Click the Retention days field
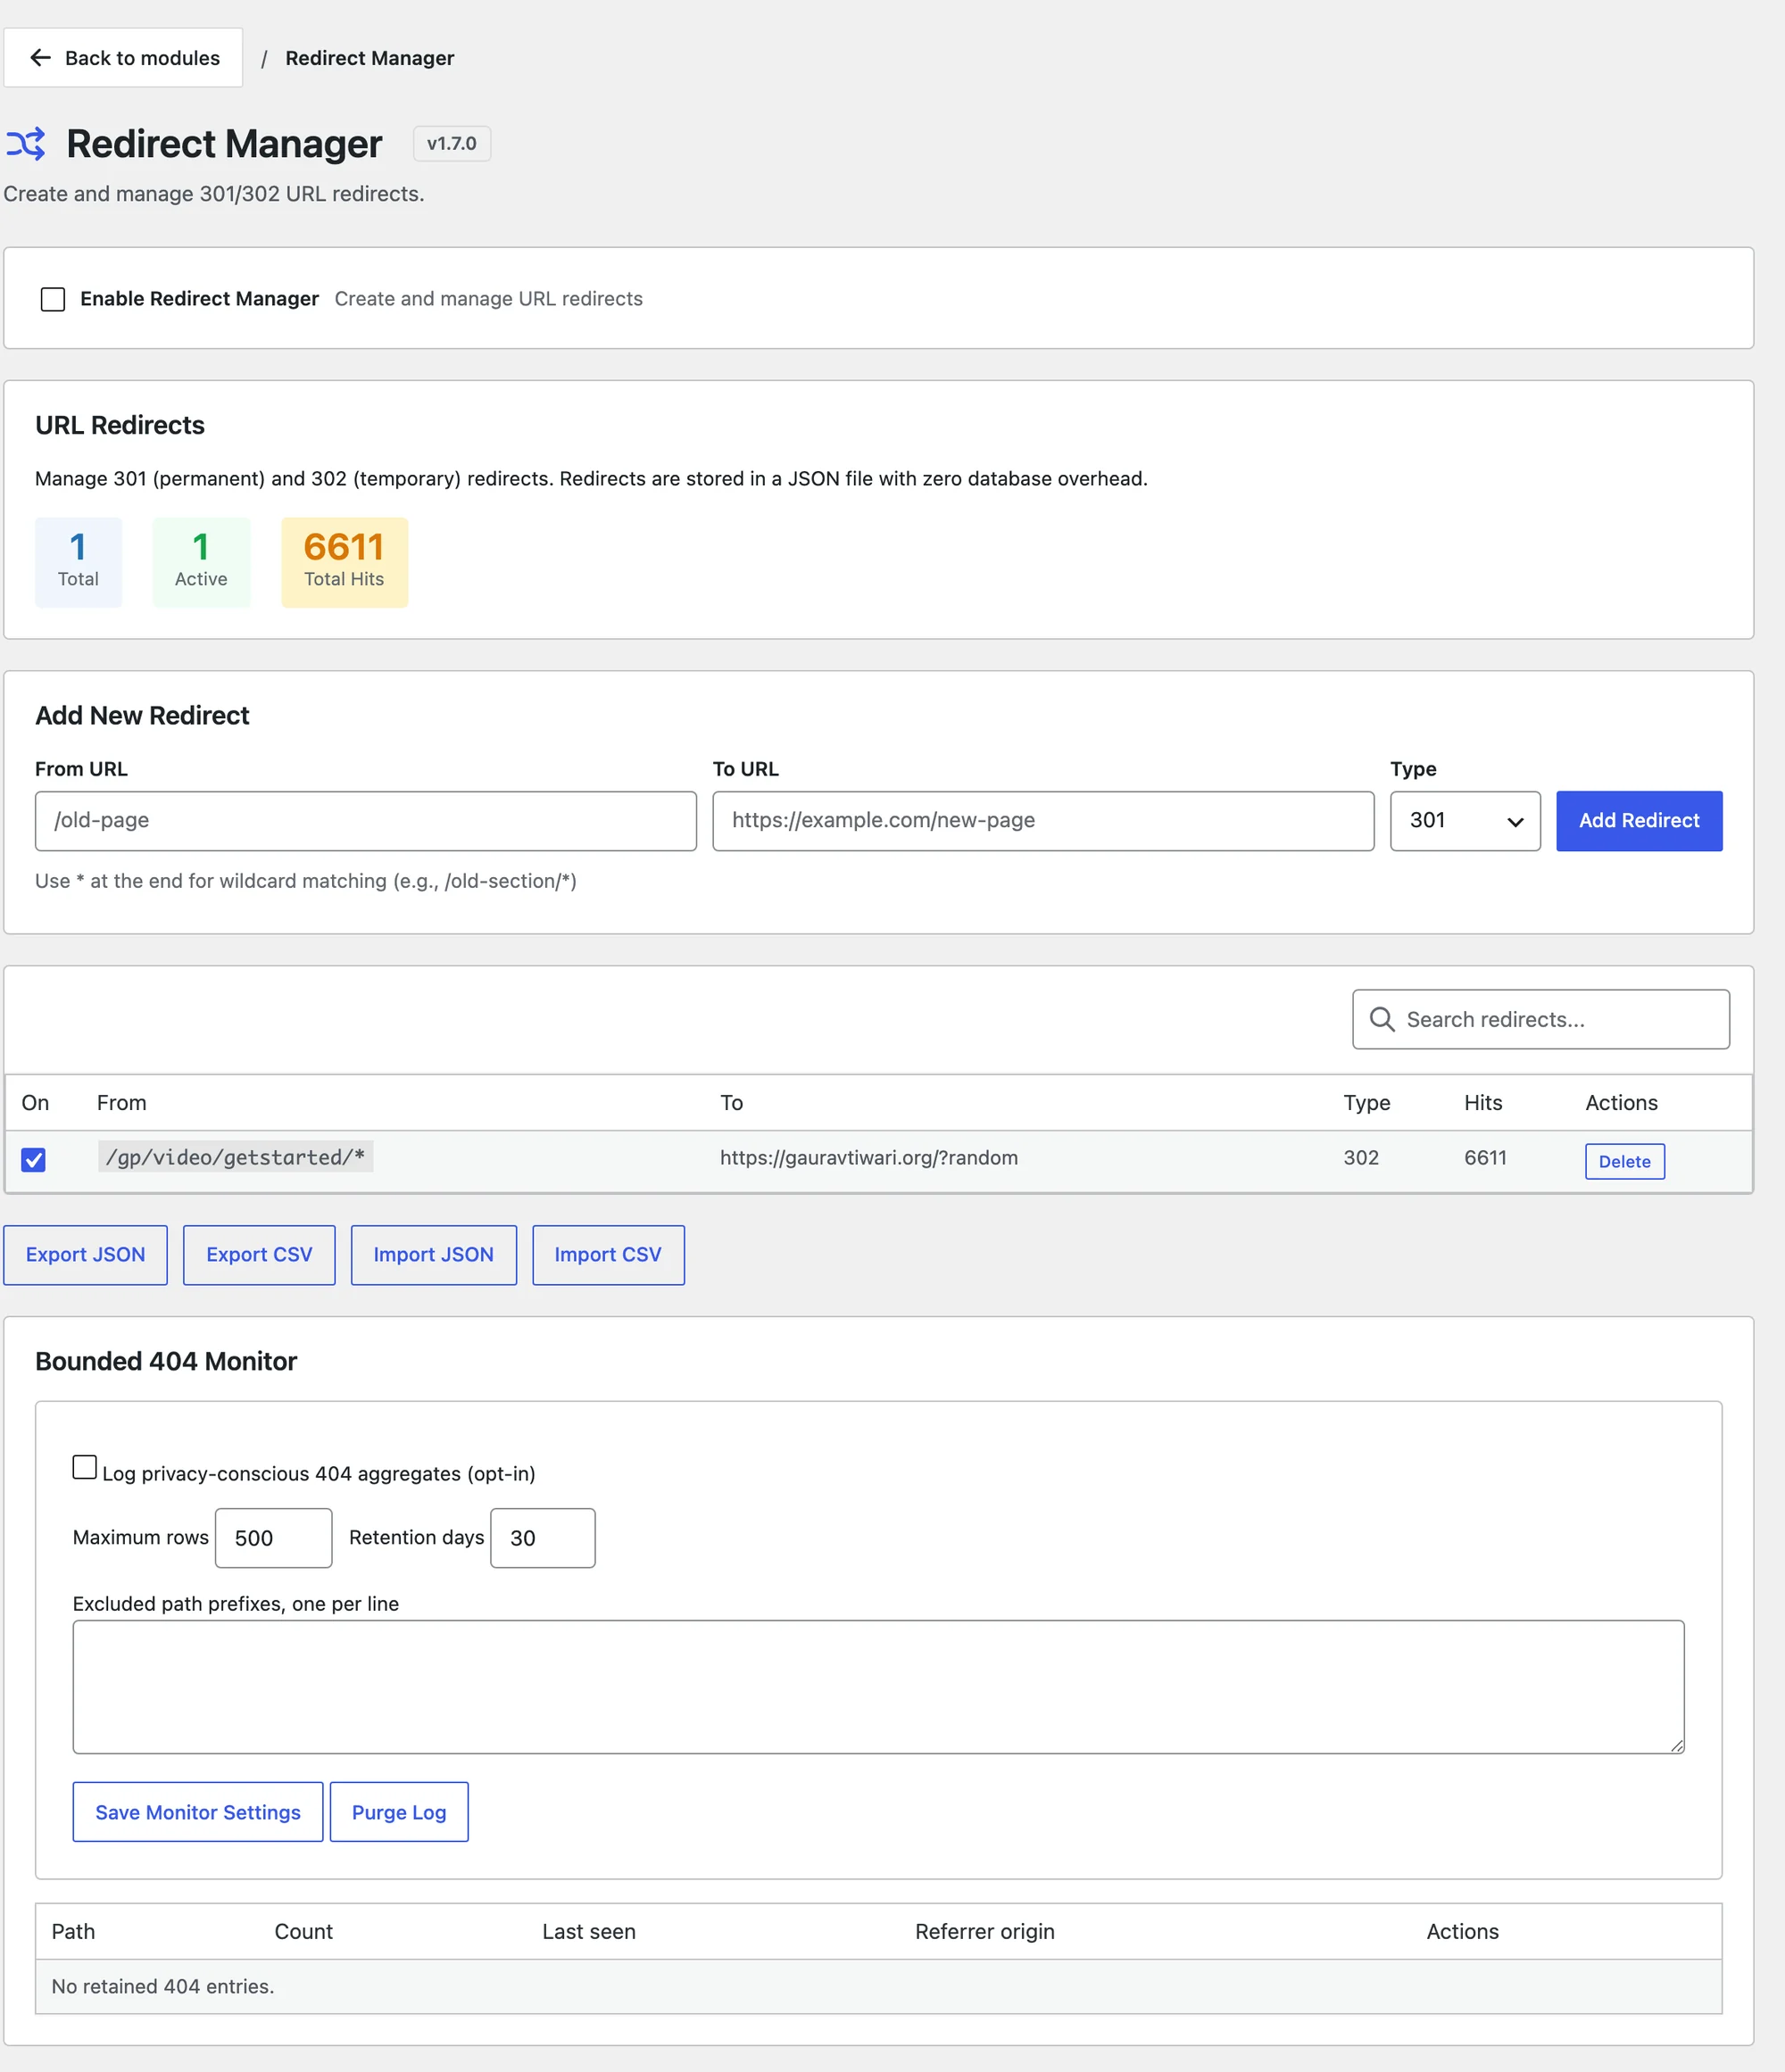This screenshot has width=1785, height=2072. click(x=543, y=1538)
